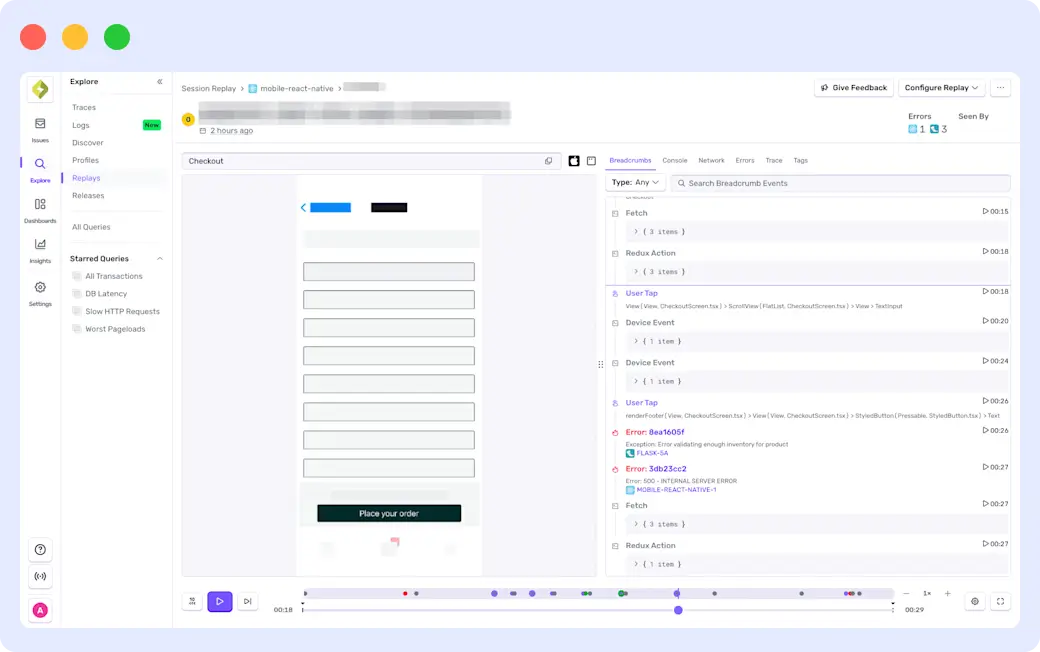Open the Issues section in the sidebar

click(40, 127)
